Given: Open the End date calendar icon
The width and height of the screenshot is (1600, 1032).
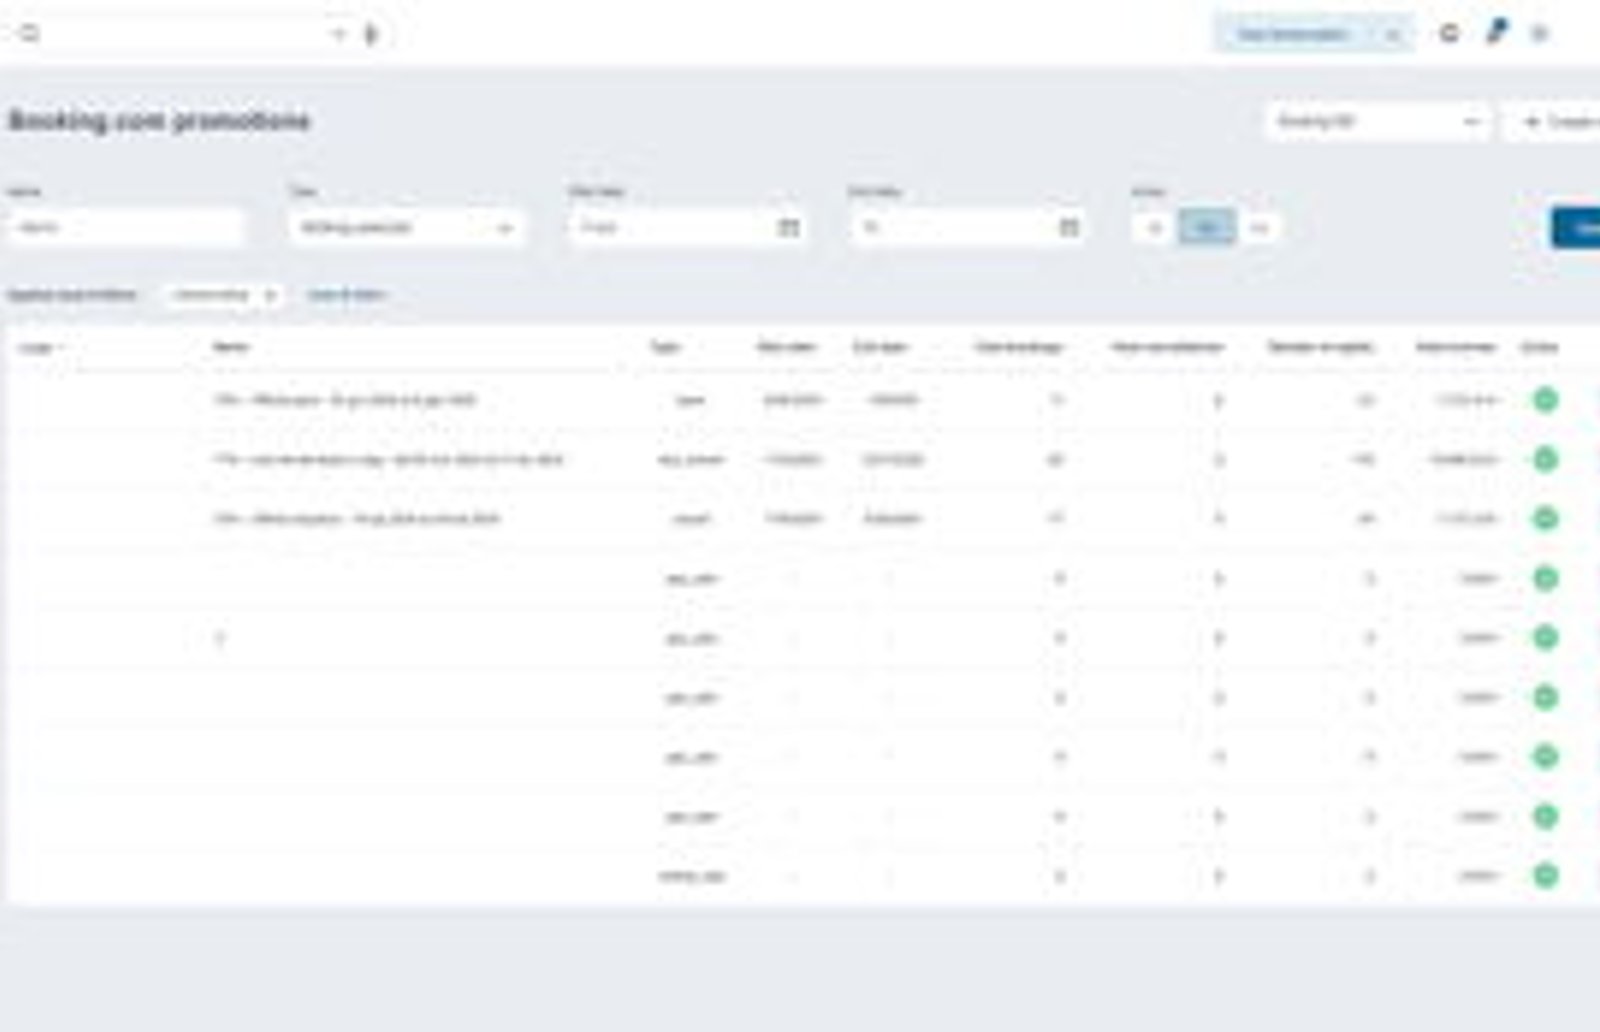Looking at the screenshot, I should pos(1069,228).
